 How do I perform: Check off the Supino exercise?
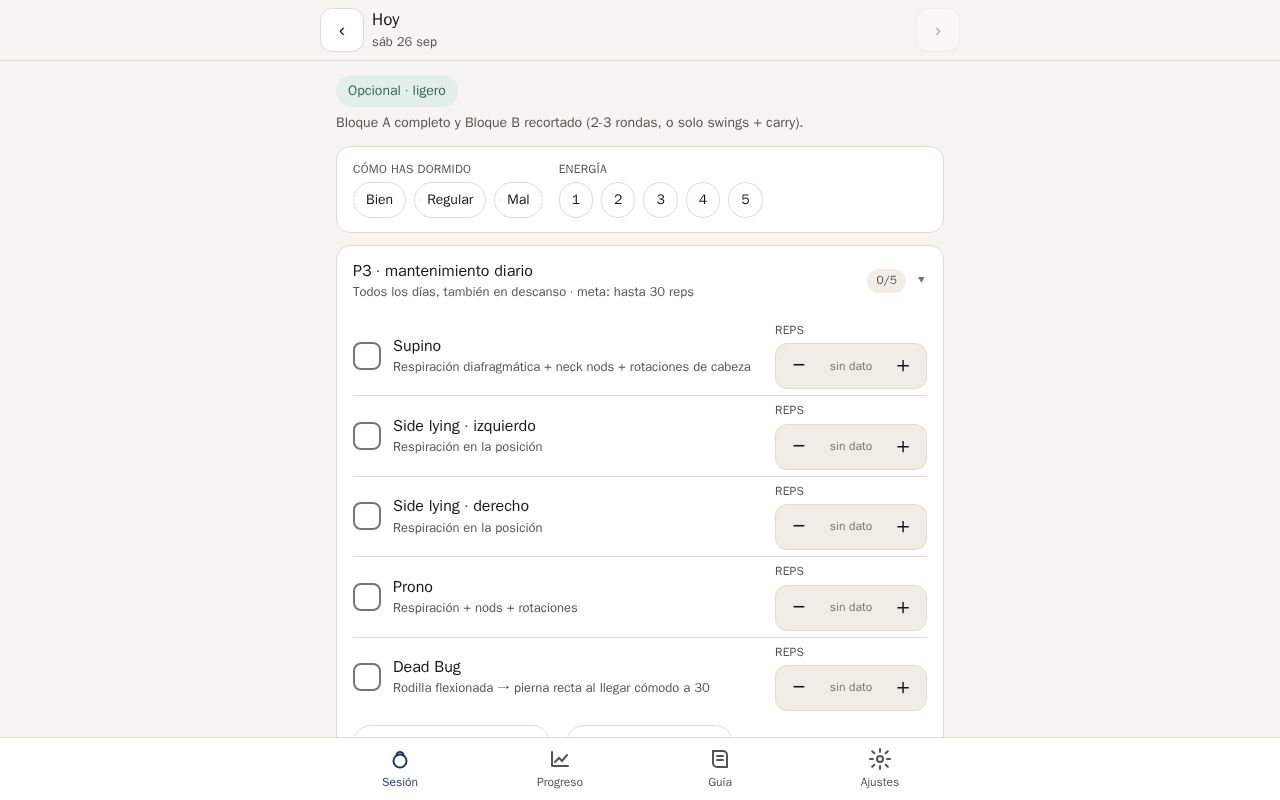[367, 356]
